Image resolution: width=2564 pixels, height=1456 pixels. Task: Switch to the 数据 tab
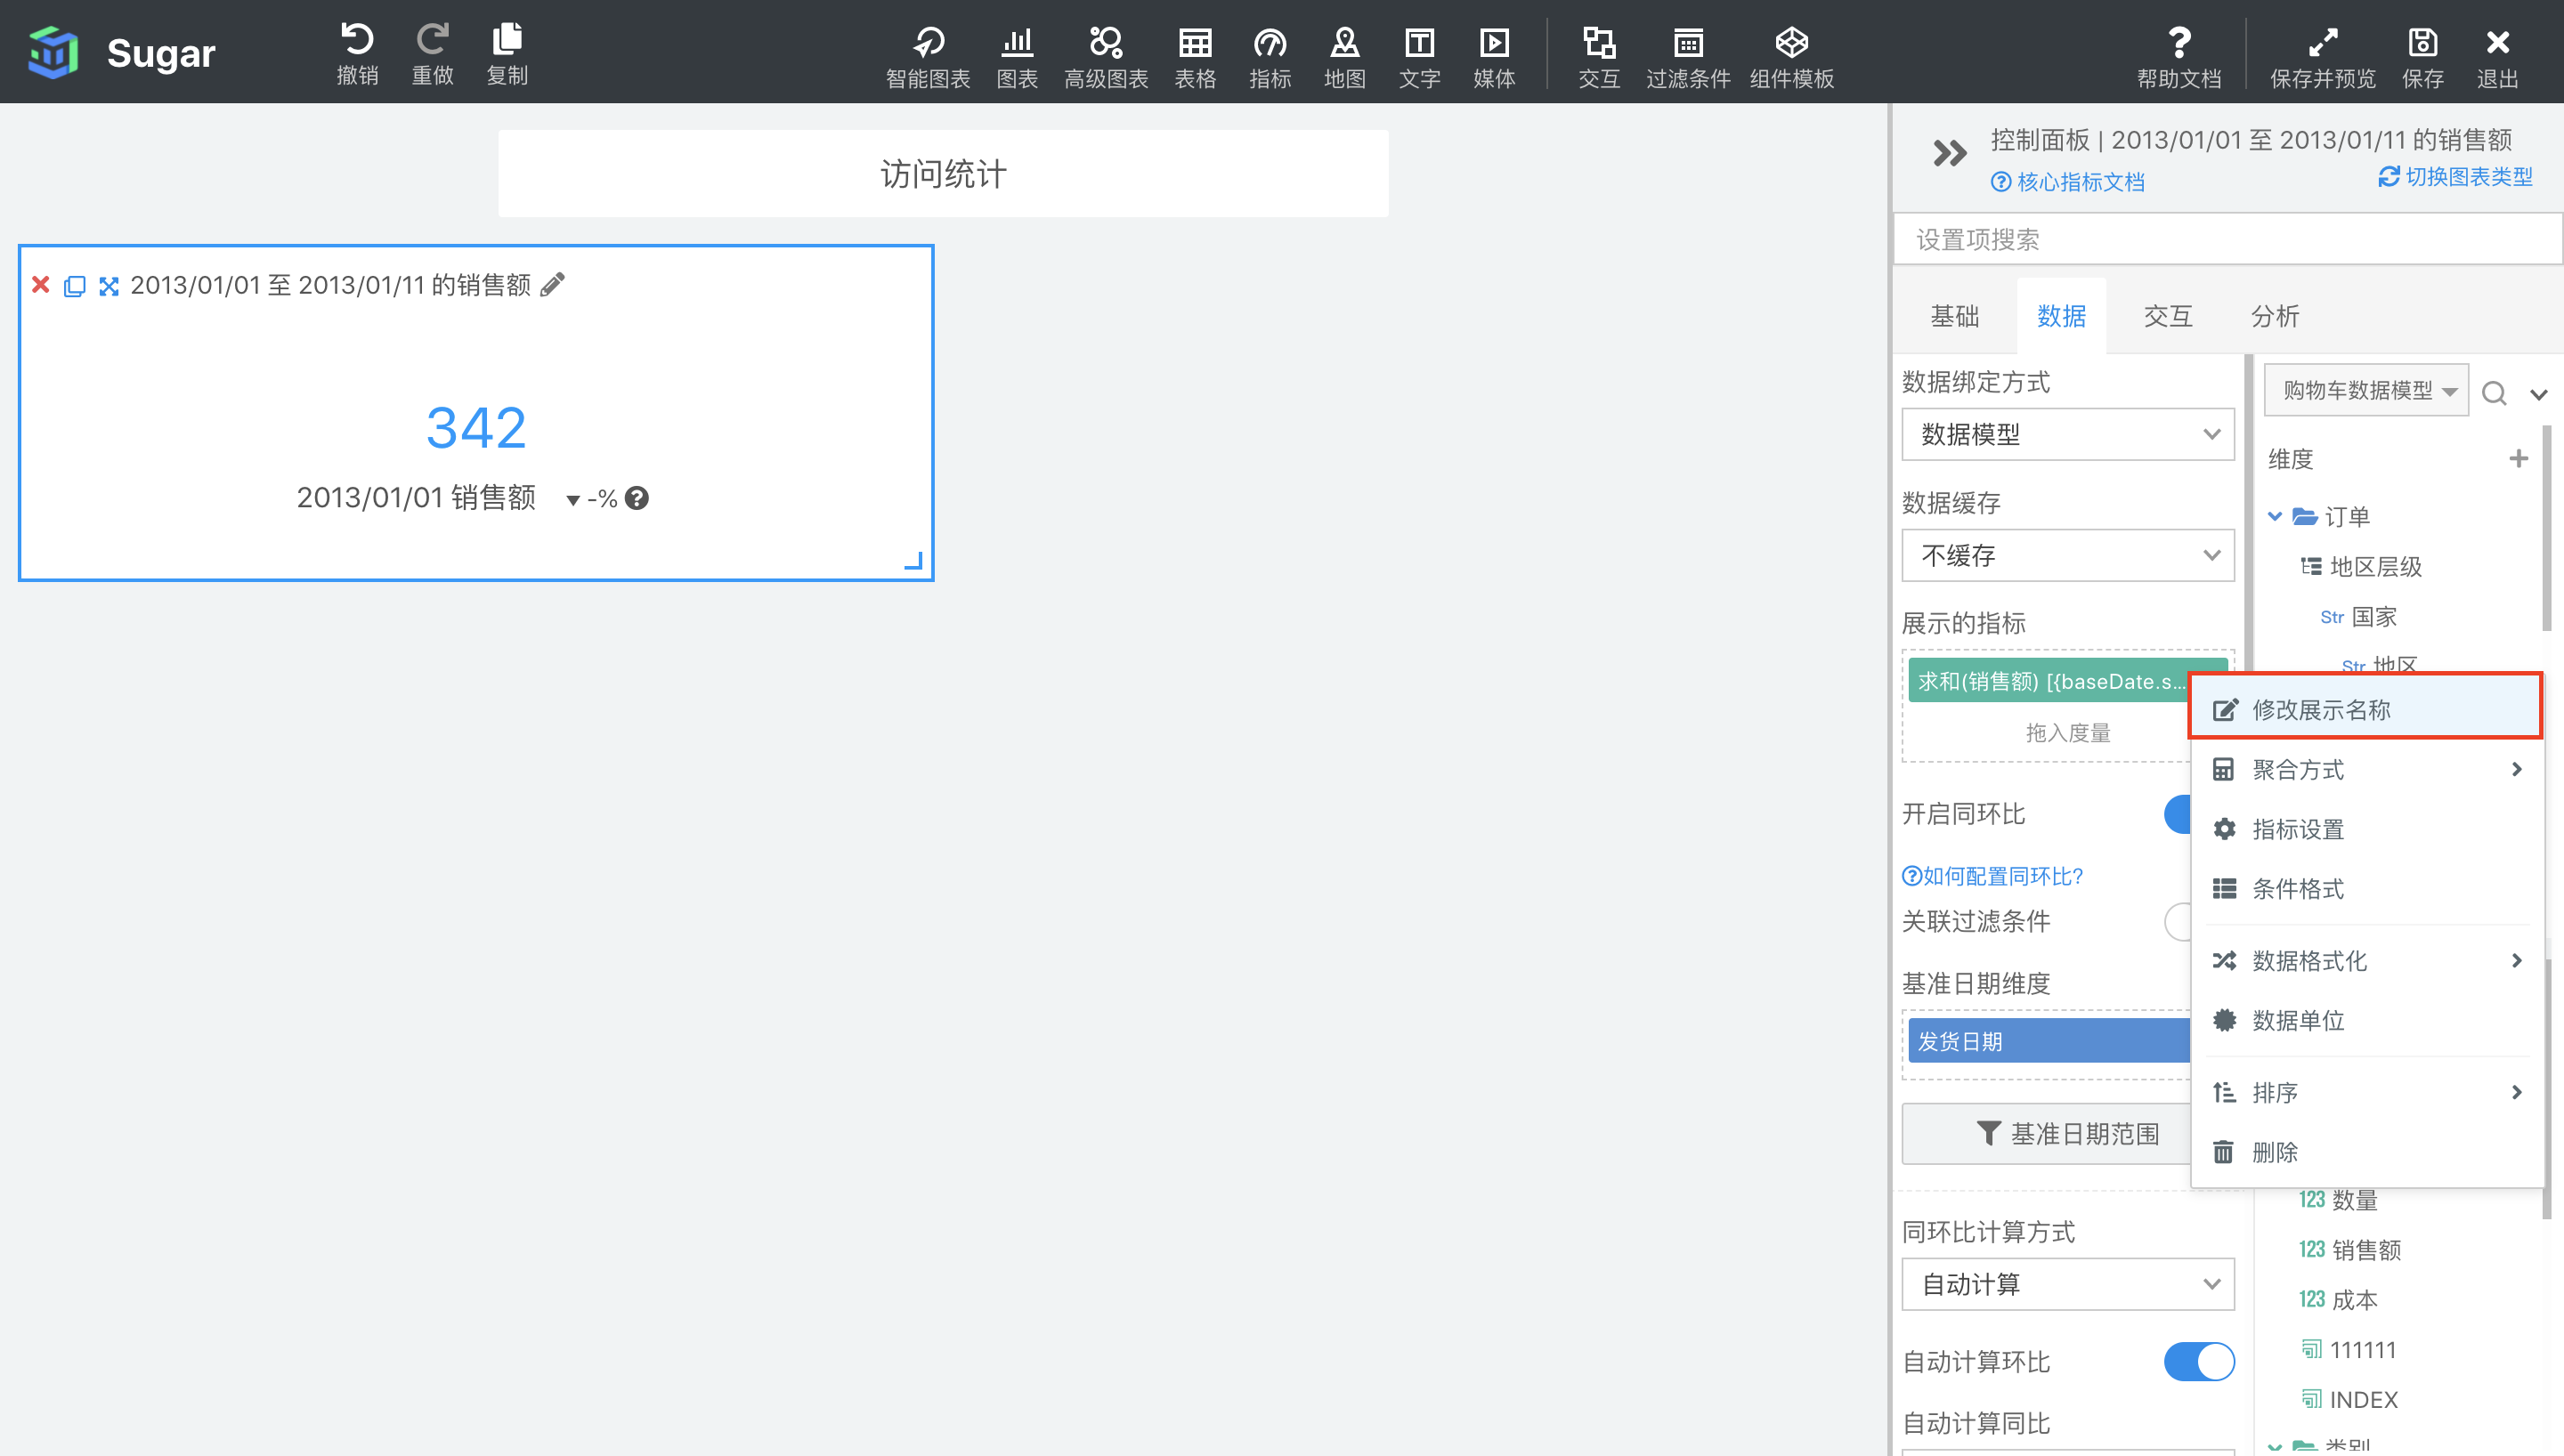coord(2061,316)
